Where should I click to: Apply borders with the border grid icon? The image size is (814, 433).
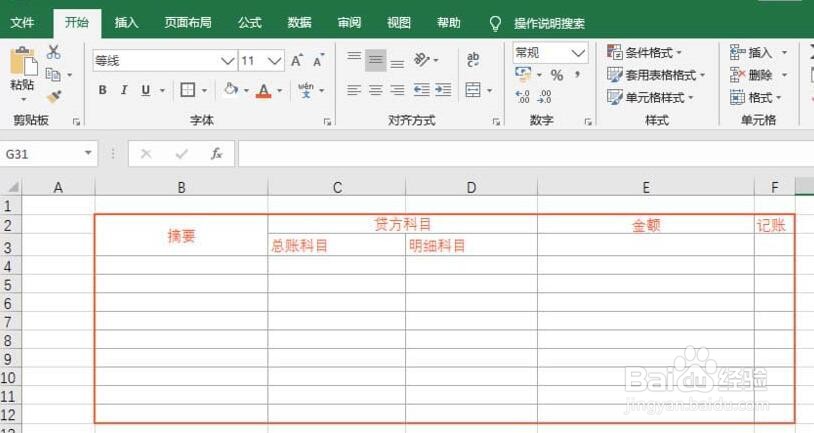187,90
